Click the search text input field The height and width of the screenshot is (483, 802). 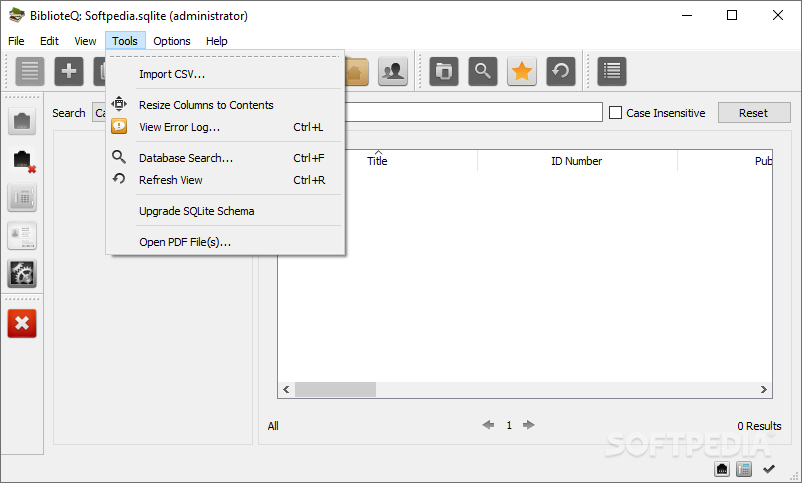pos(474,112)
